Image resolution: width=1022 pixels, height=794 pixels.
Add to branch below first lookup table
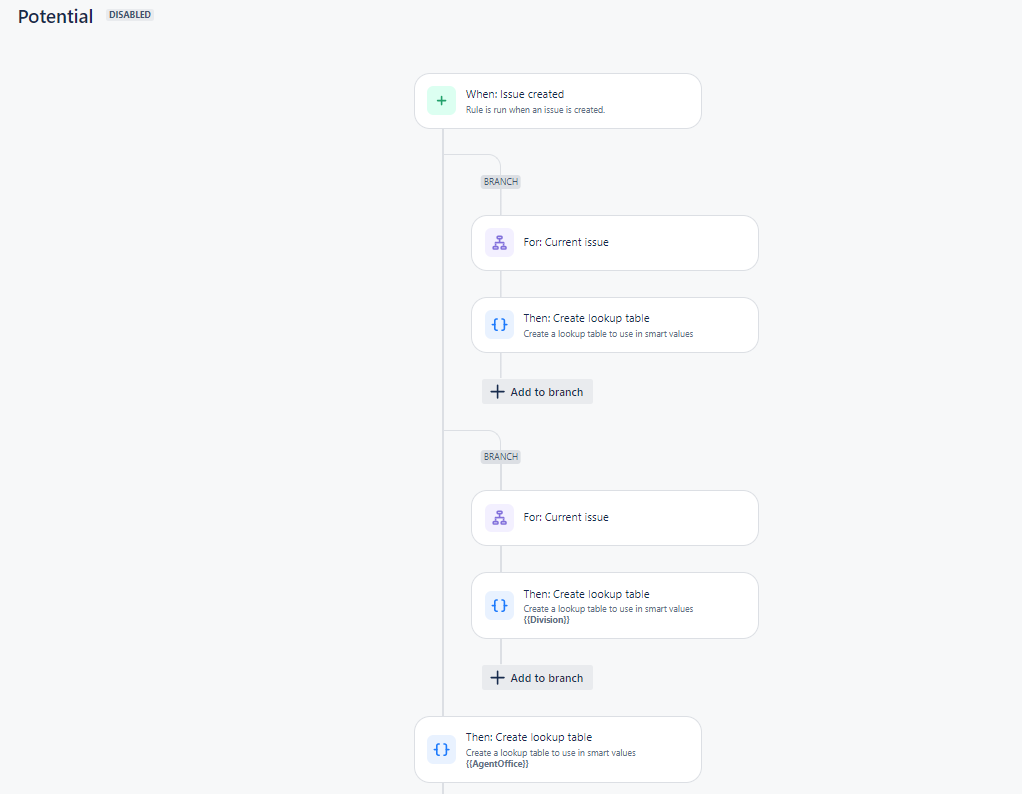[537, 392]
